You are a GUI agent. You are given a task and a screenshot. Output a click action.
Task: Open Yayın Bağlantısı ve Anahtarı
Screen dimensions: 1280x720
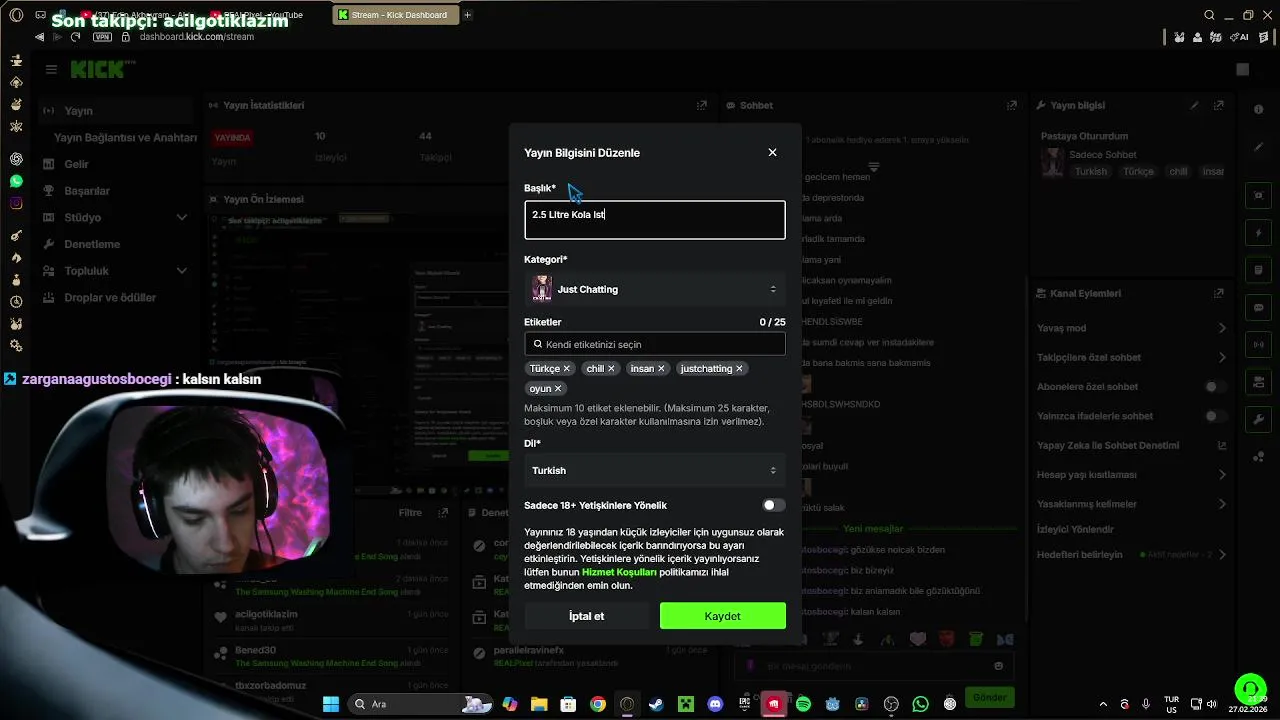125,138
